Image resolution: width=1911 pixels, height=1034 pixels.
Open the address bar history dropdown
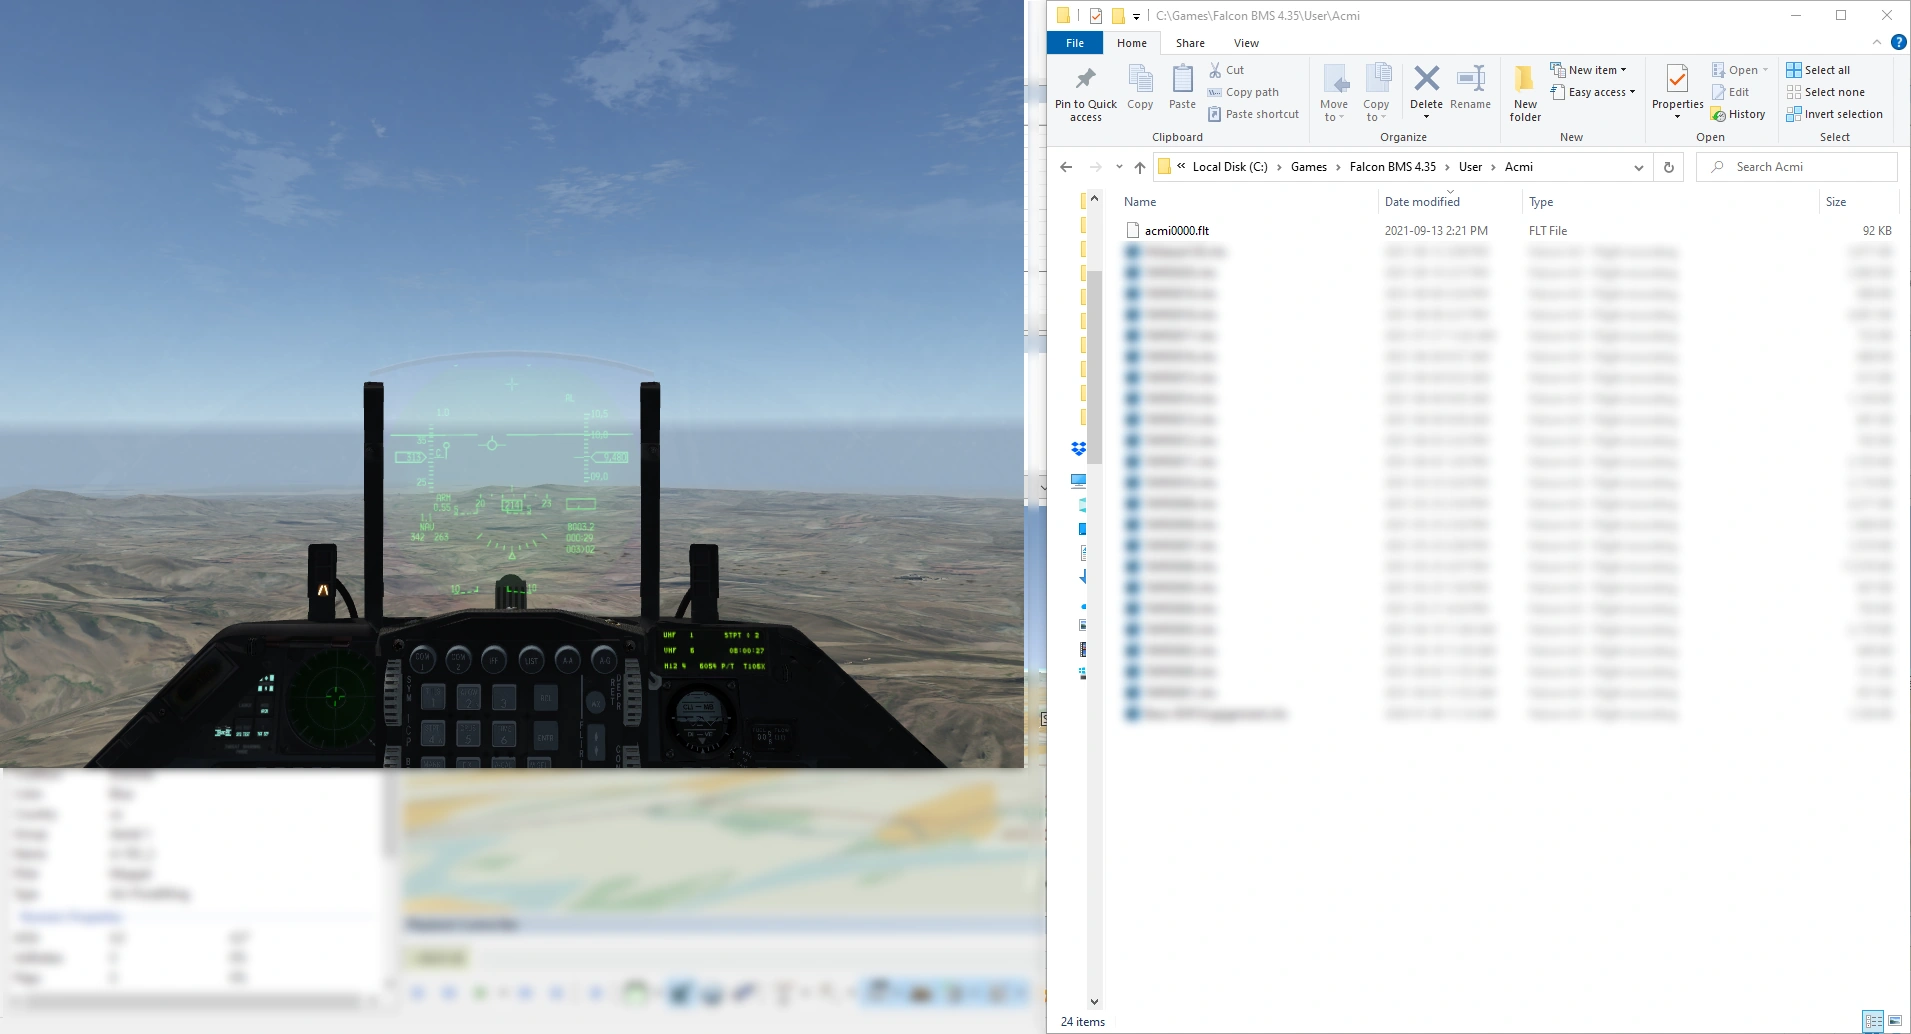click(x=1638, y=167)
